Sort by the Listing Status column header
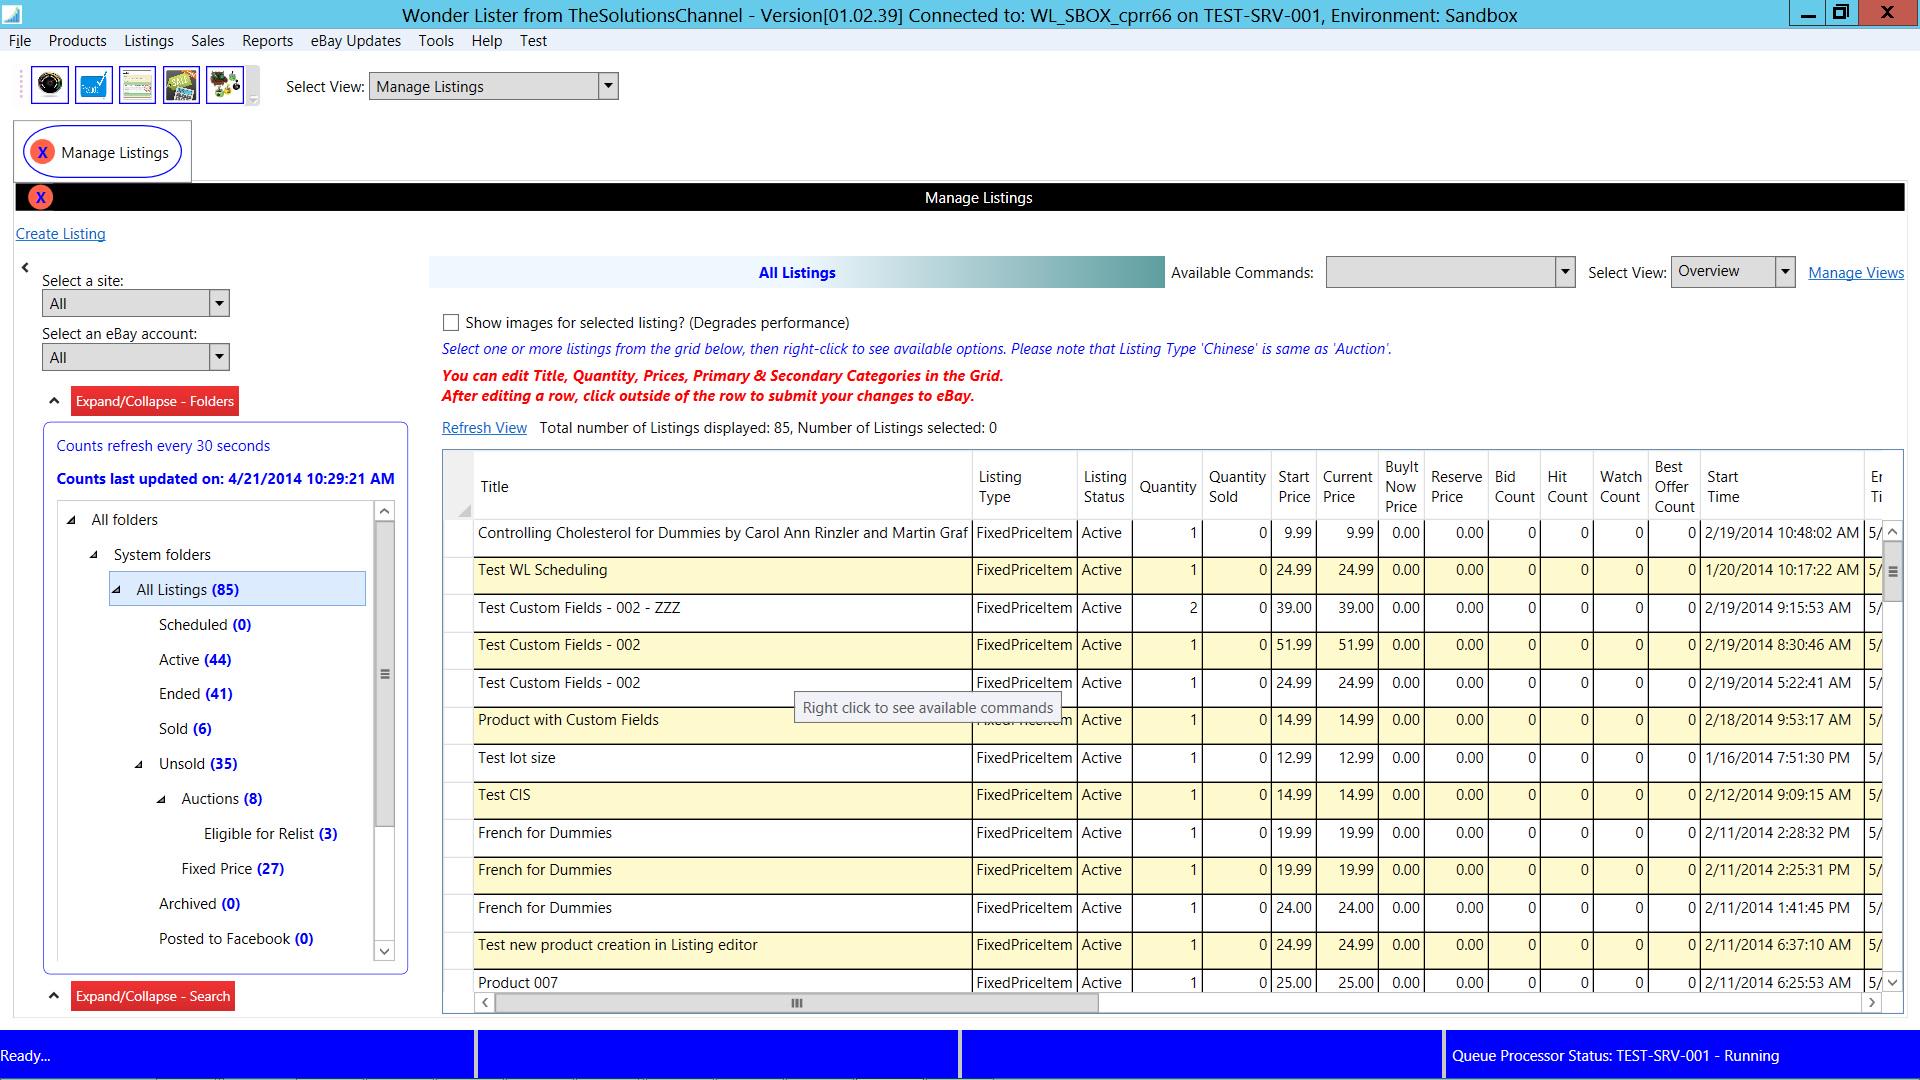 (x=1104, y=487)
